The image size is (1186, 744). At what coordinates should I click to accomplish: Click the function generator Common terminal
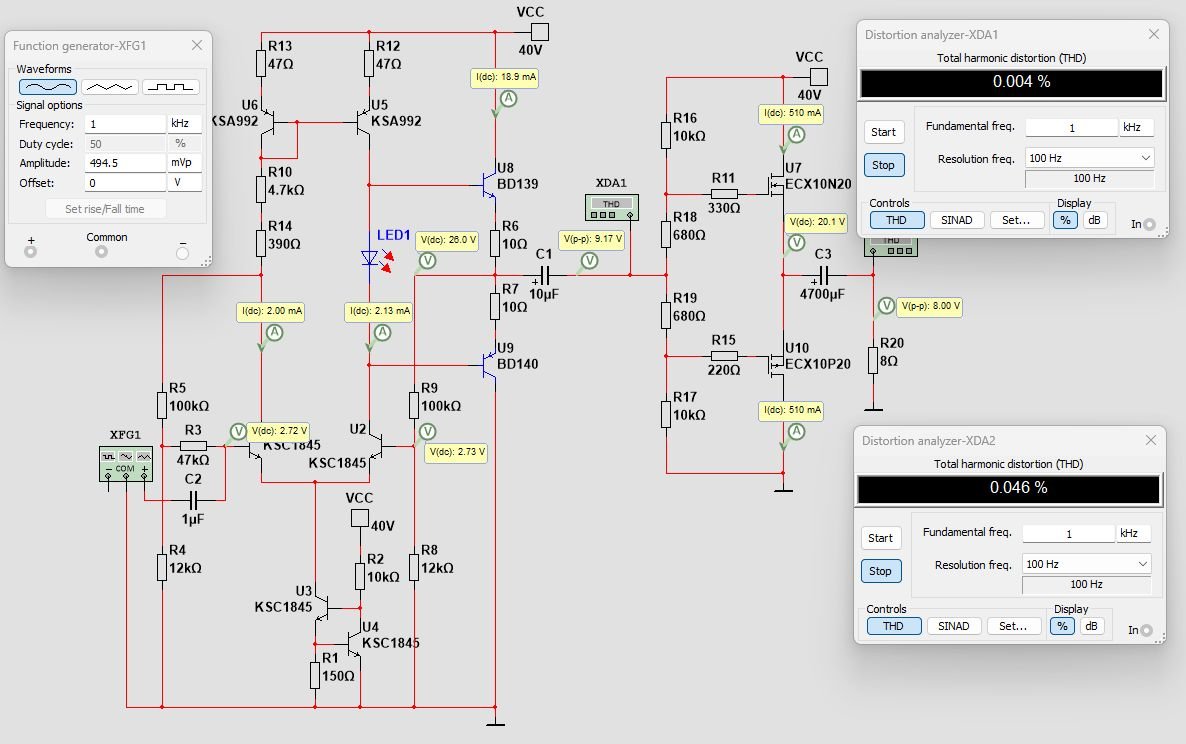coord(101,252)
